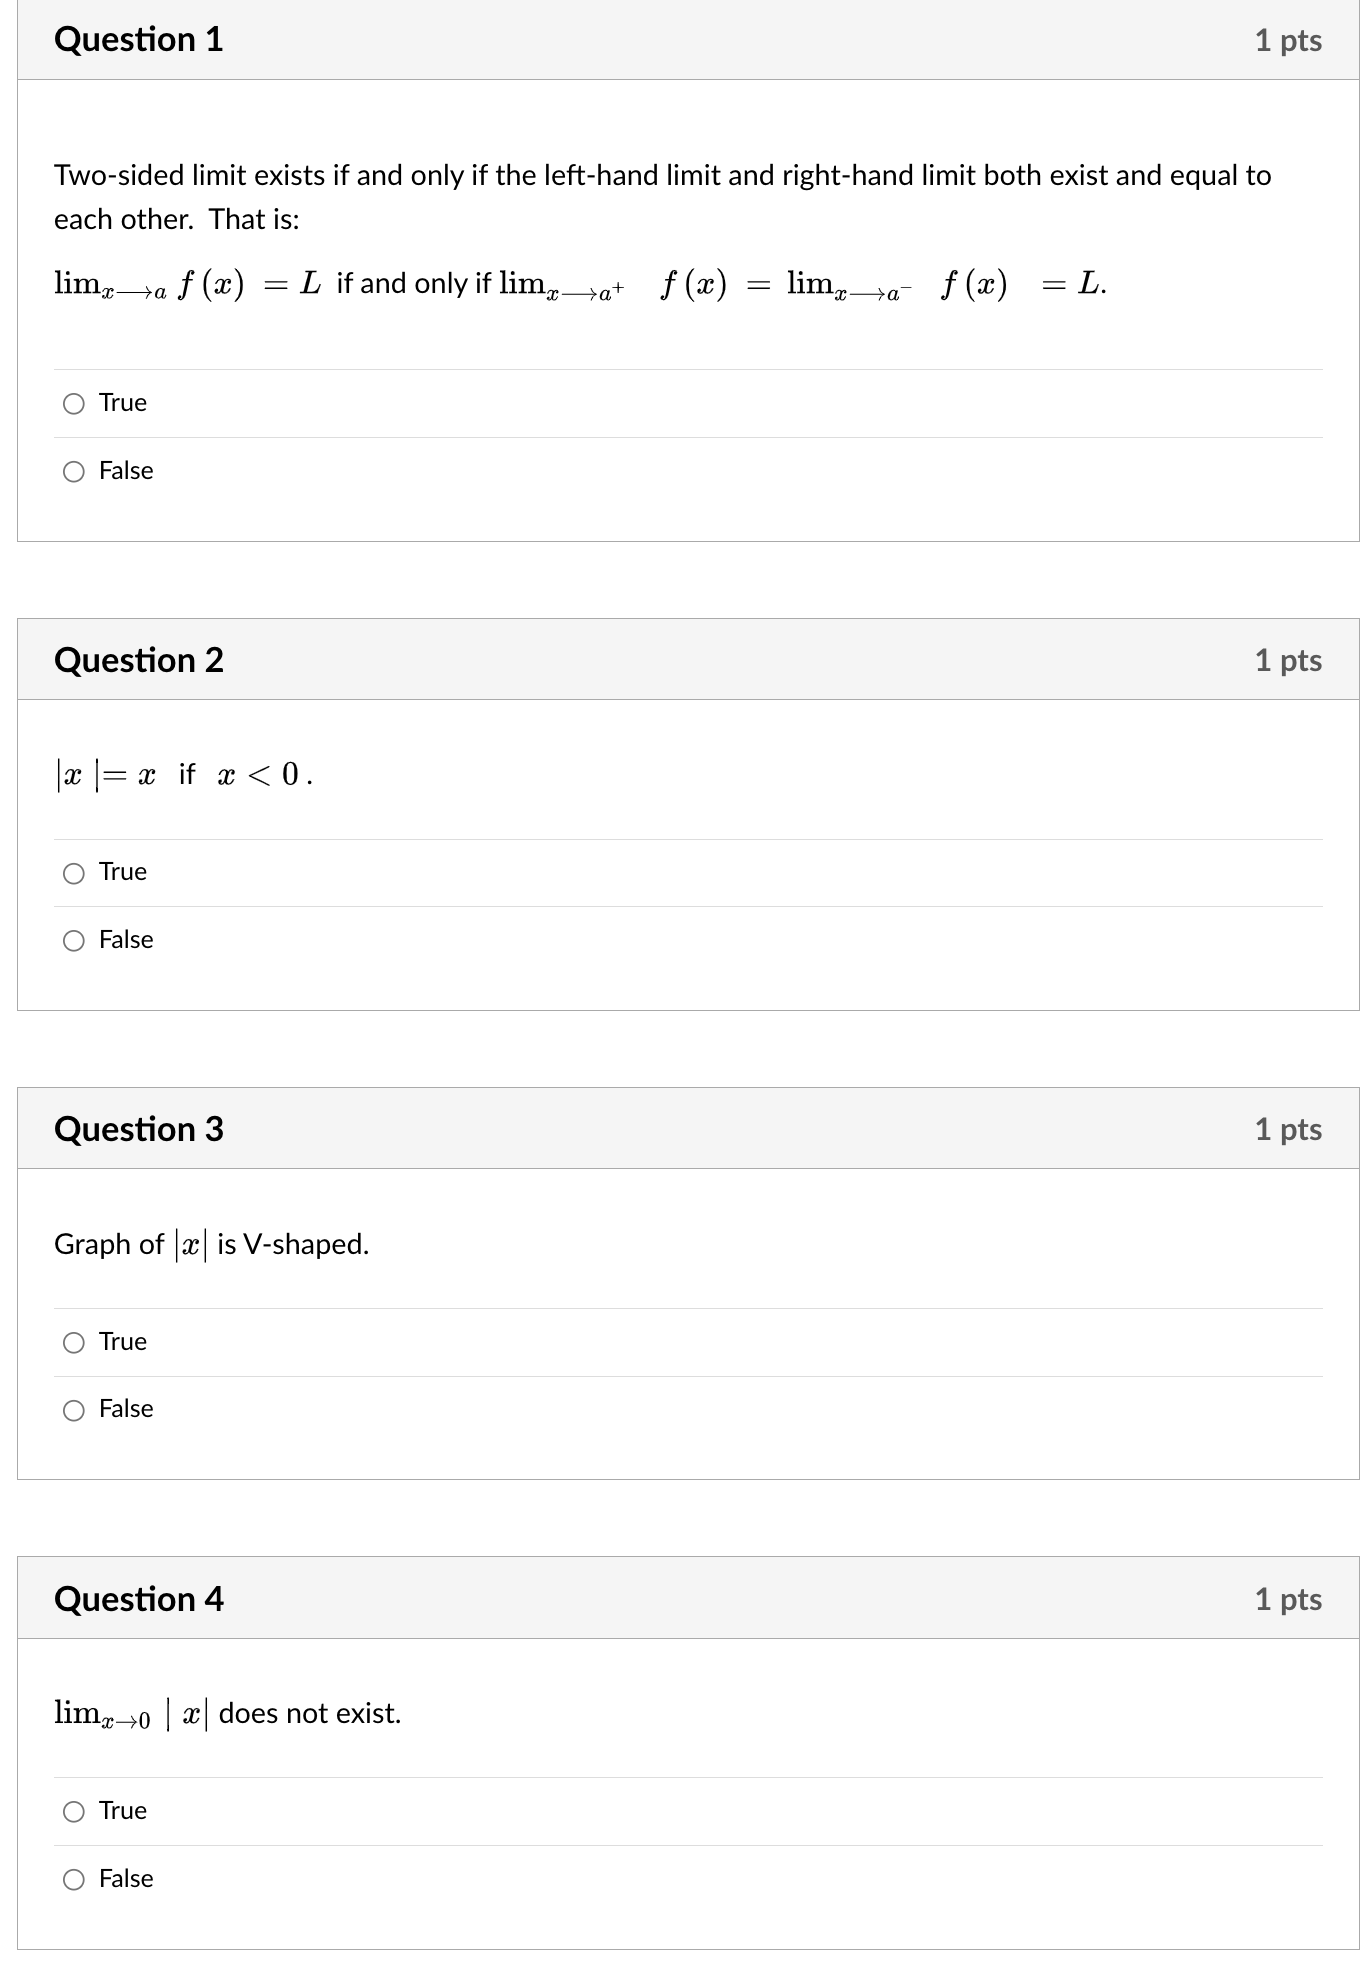Select False for Question 2

[x=74, y=940]
